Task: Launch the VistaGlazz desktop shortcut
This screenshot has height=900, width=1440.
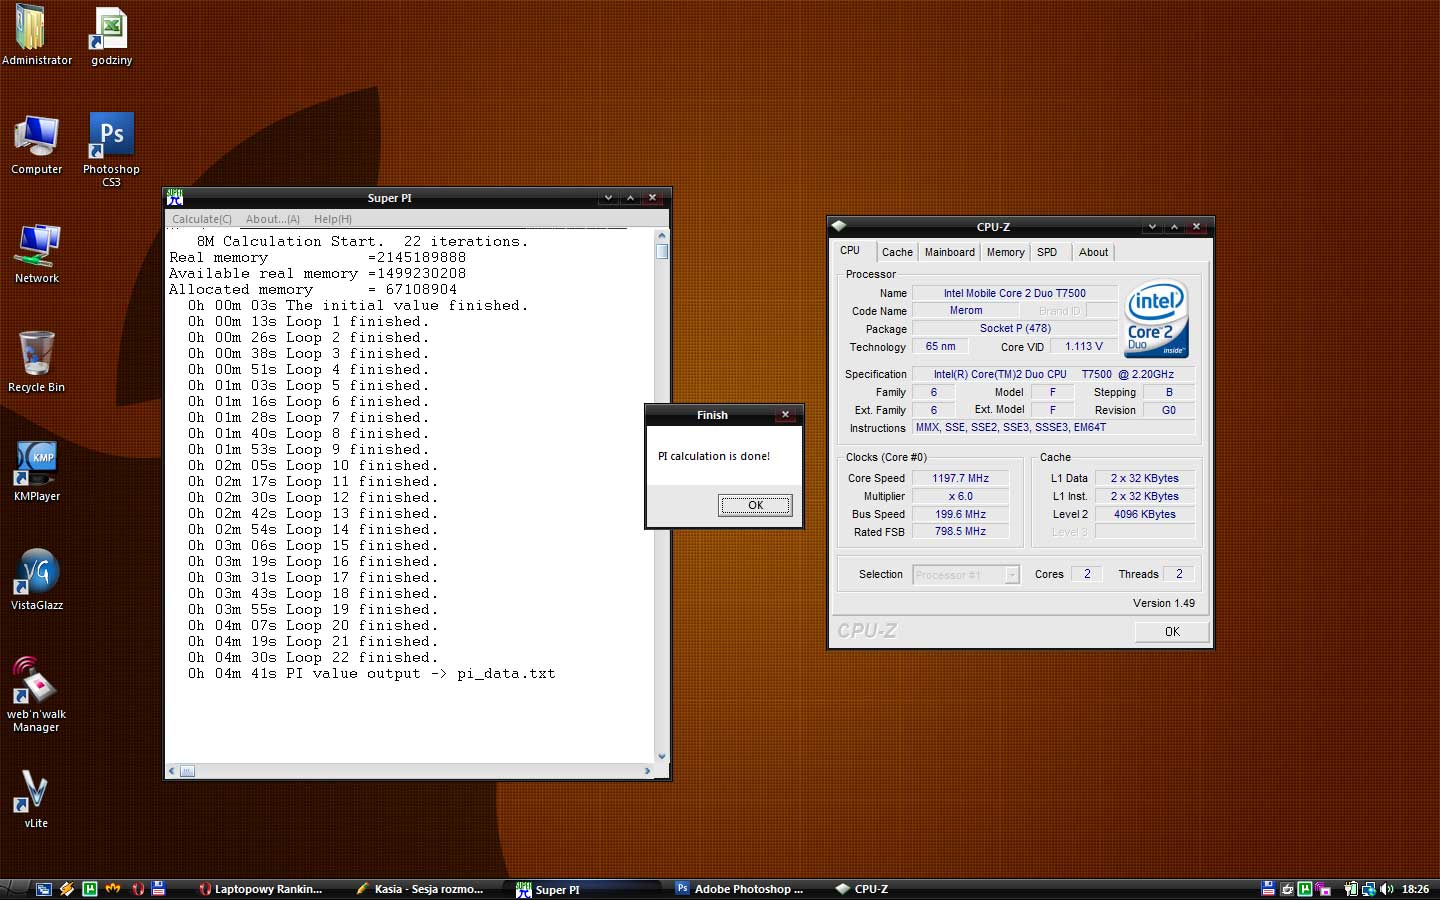Action: (36, 580)
